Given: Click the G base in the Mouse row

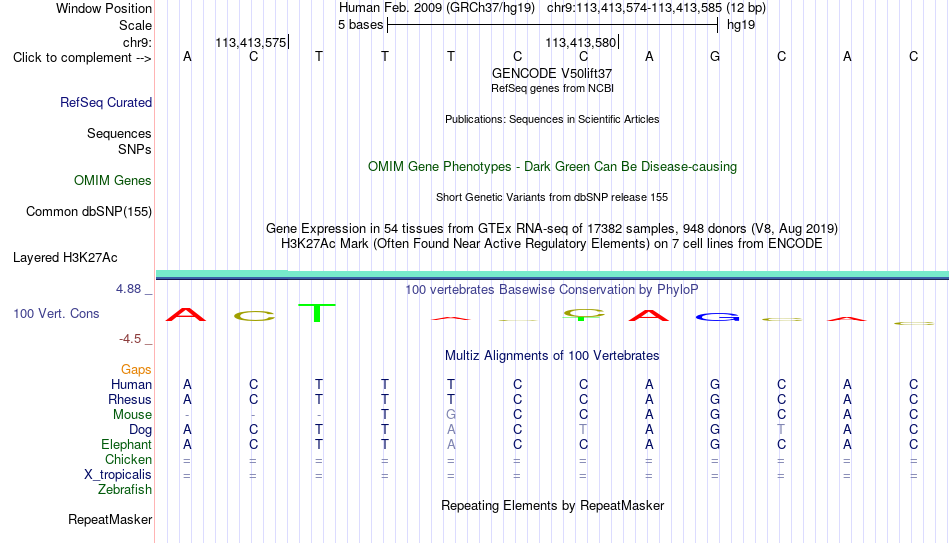Looking at the screenshot, I should coord(451,415).
